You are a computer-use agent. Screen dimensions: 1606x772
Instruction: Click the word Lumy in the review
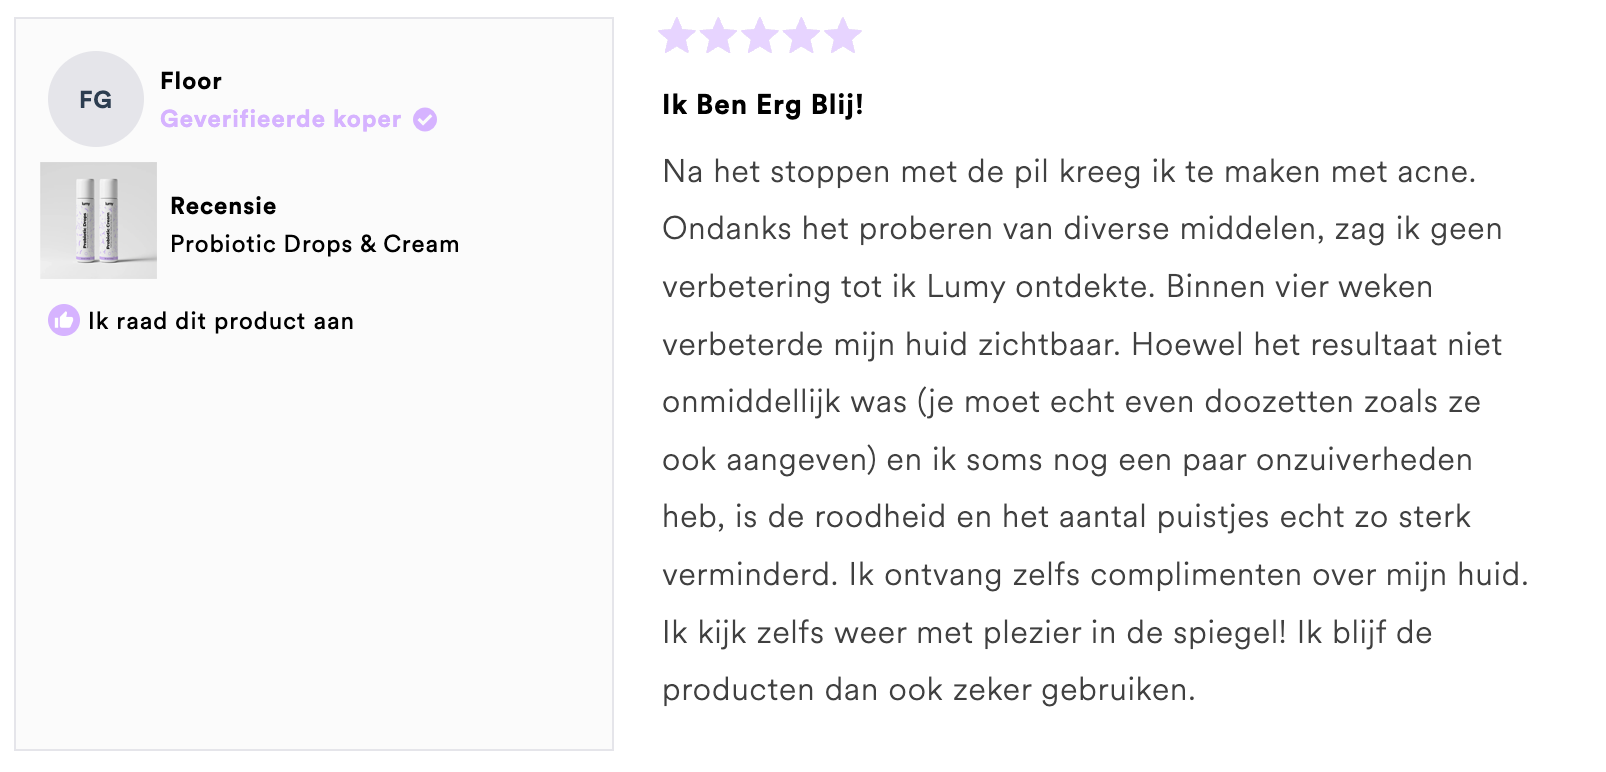(965, 287)
